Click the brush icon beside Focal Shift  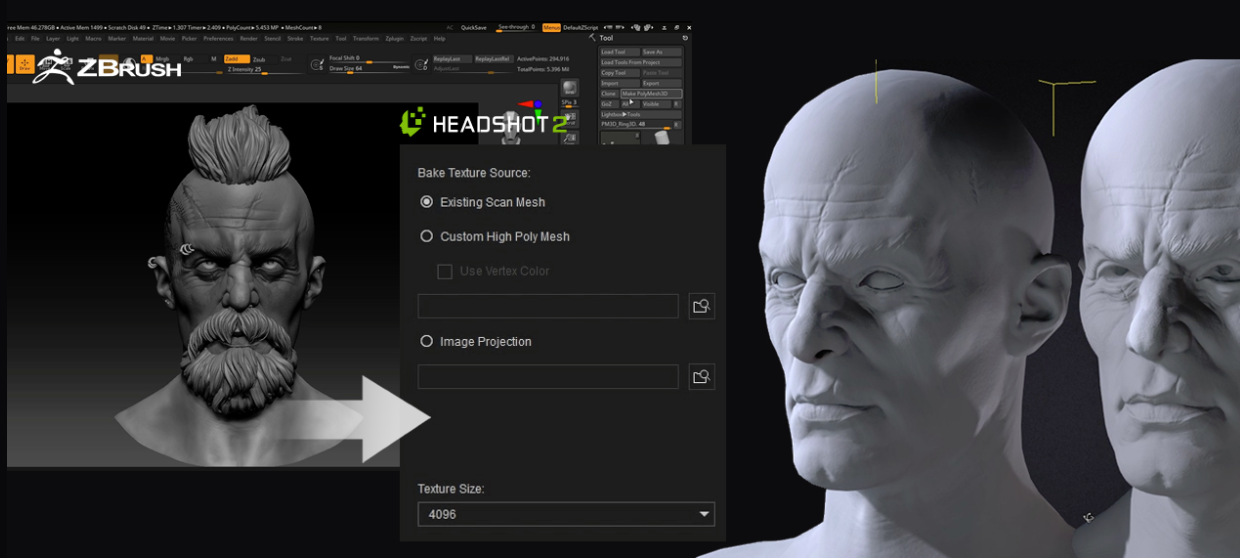click(316, 64)
